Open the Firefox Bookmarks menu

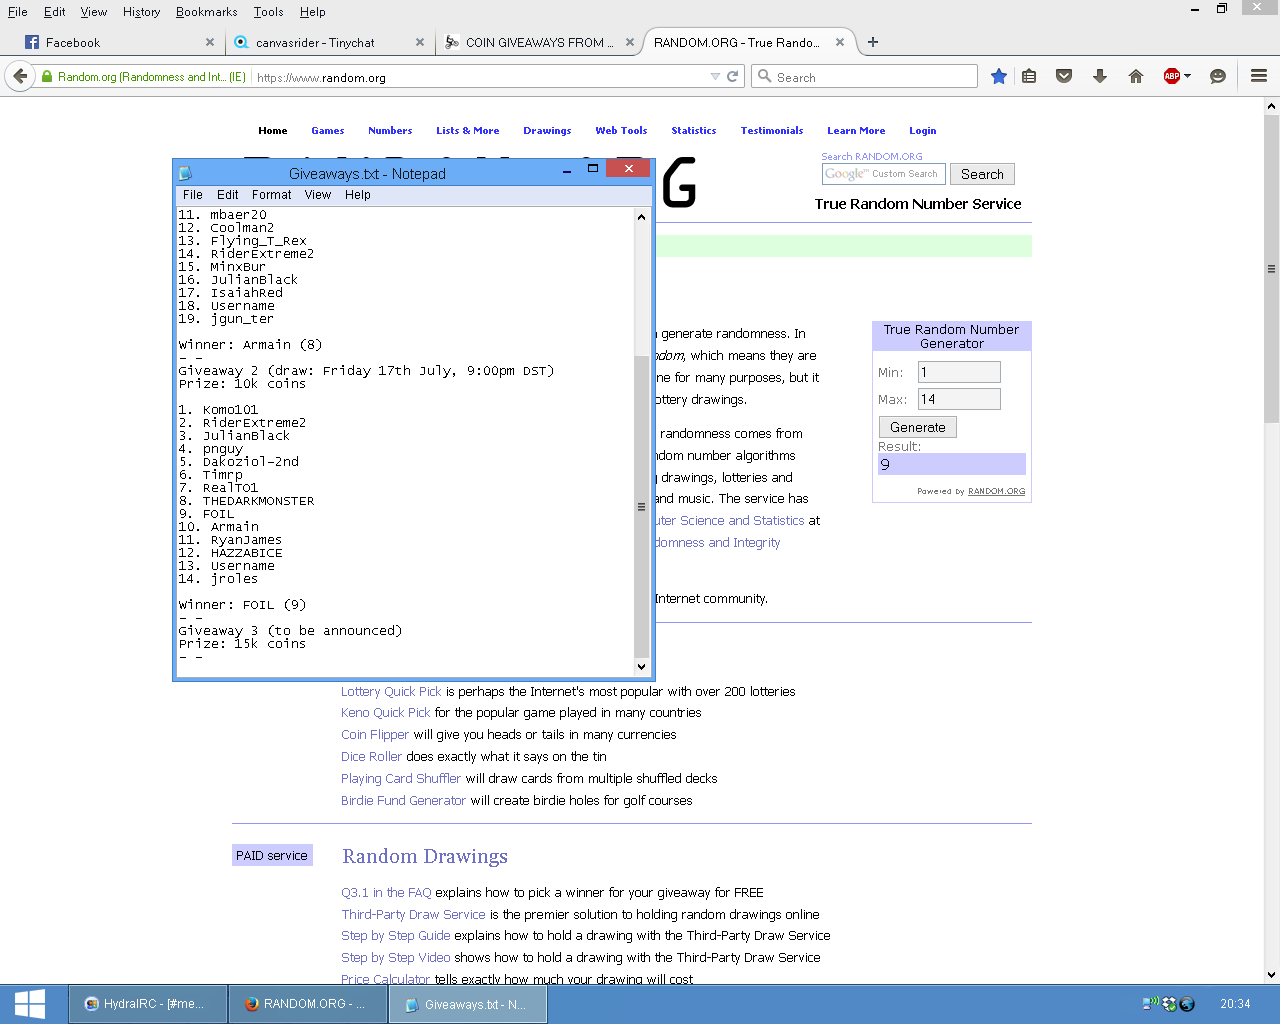tap(206, 12)
